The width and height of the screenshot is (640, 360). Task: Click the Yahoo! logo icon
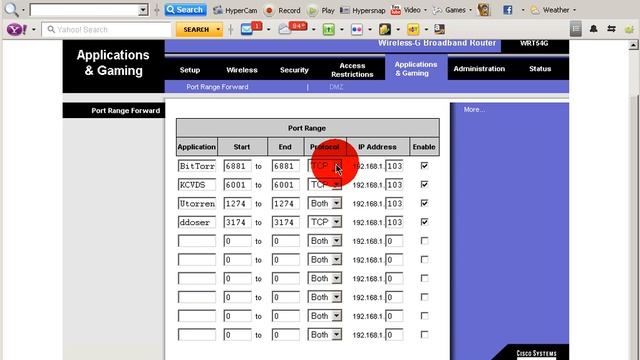tap(17, 29)
